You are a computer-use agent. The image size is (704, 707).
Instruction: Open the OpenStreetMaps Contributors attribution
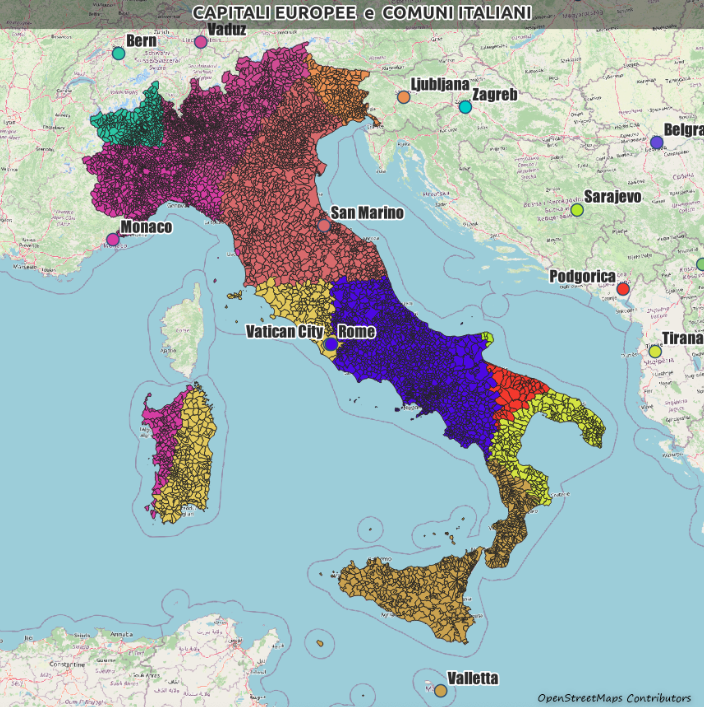(613, 698)
